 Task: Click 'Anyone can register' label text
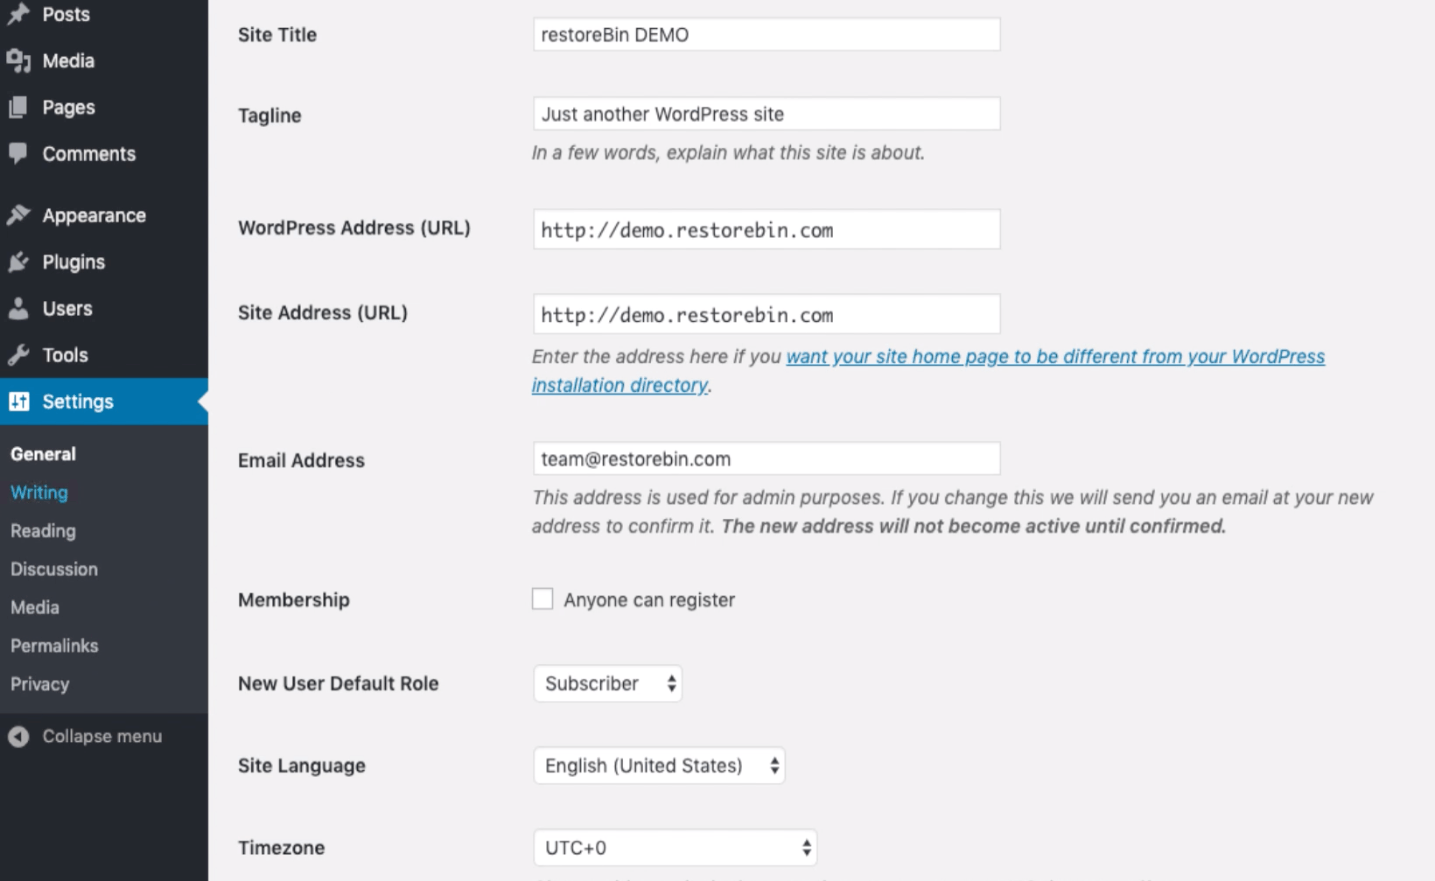tap(649, 600)
